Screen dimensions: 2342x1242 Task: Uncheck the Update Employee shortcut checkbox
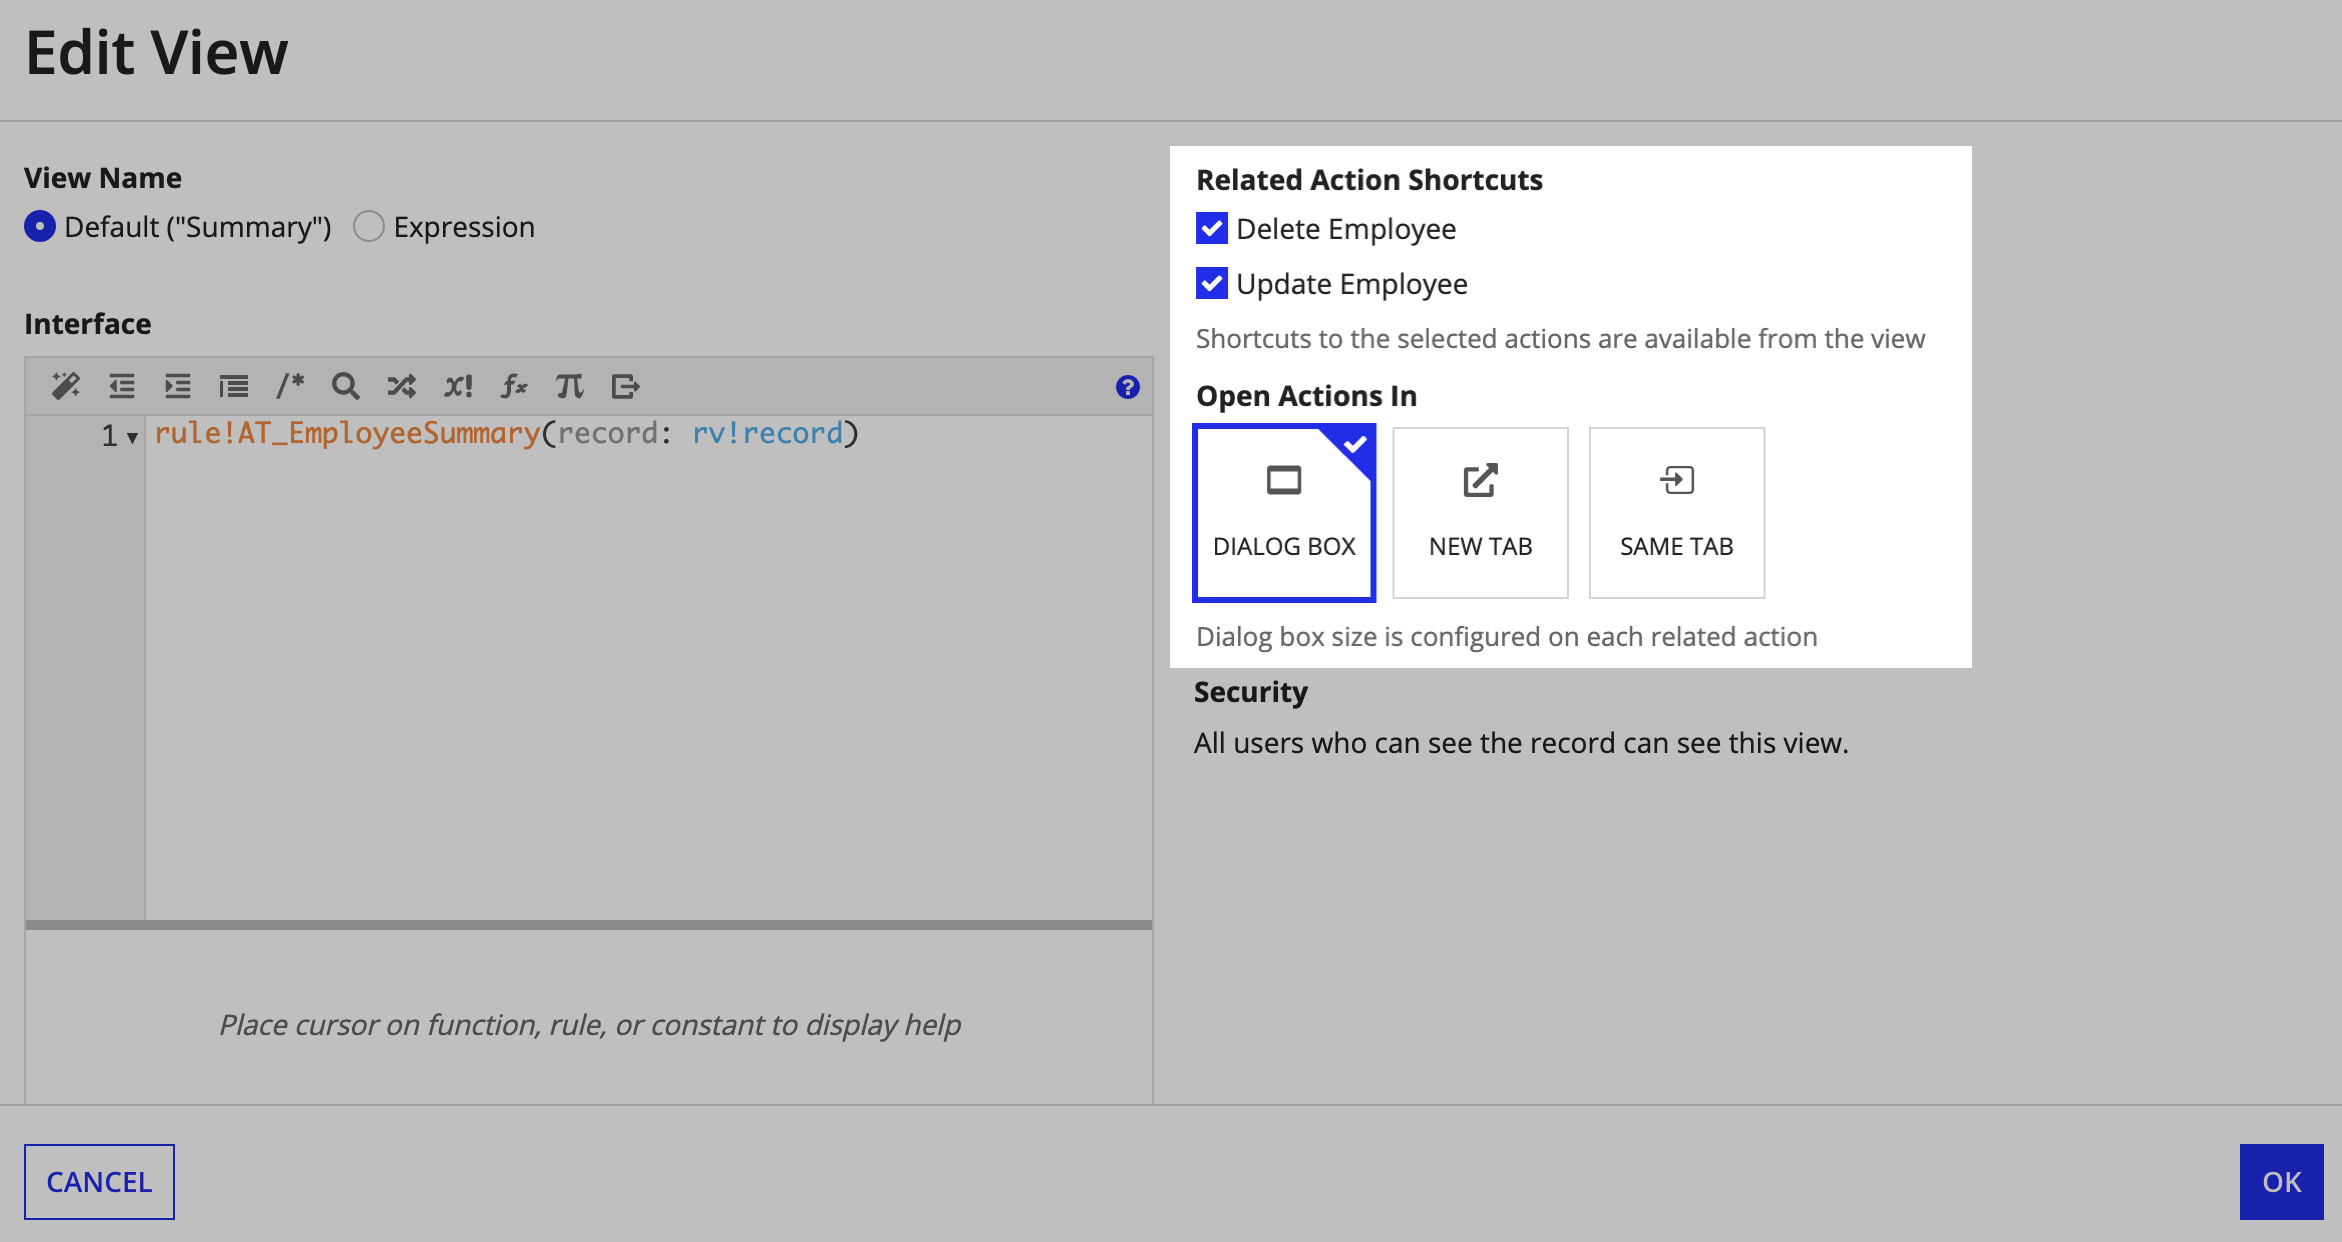click(x=1212, y=284)
